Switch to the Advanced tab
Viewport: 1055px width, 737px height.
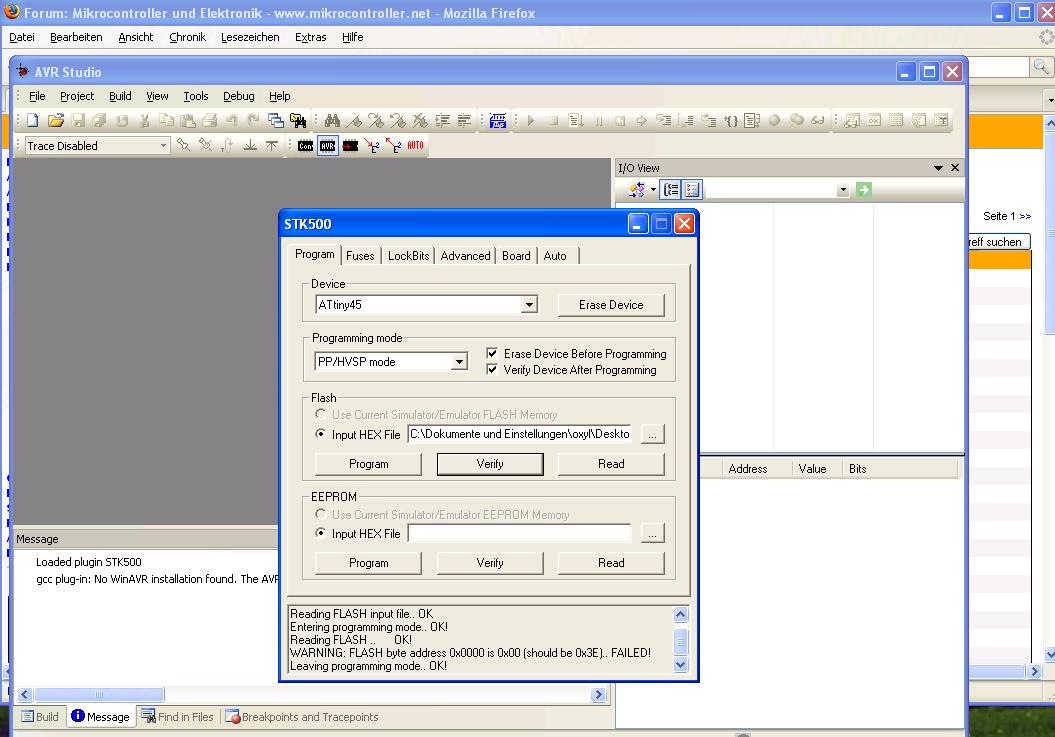coord(466,256)
